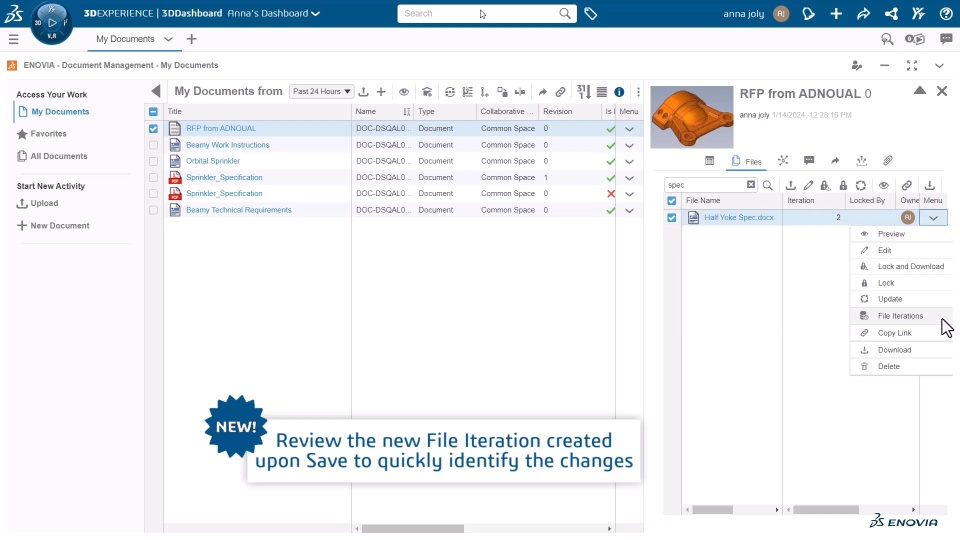Click upload icon in Files toolbar
Screen dimensions: 960x540
[x=790, y=186]
